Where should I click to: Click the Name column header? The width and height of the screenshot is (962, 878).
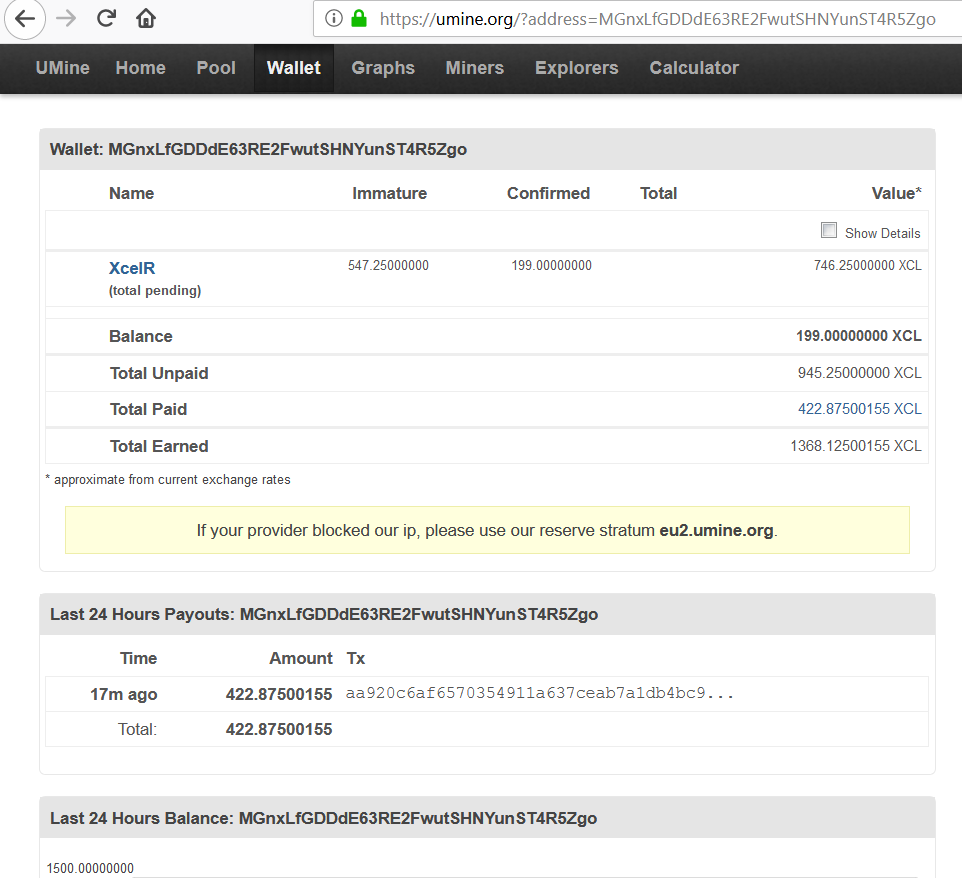click(x=131, y=193)
